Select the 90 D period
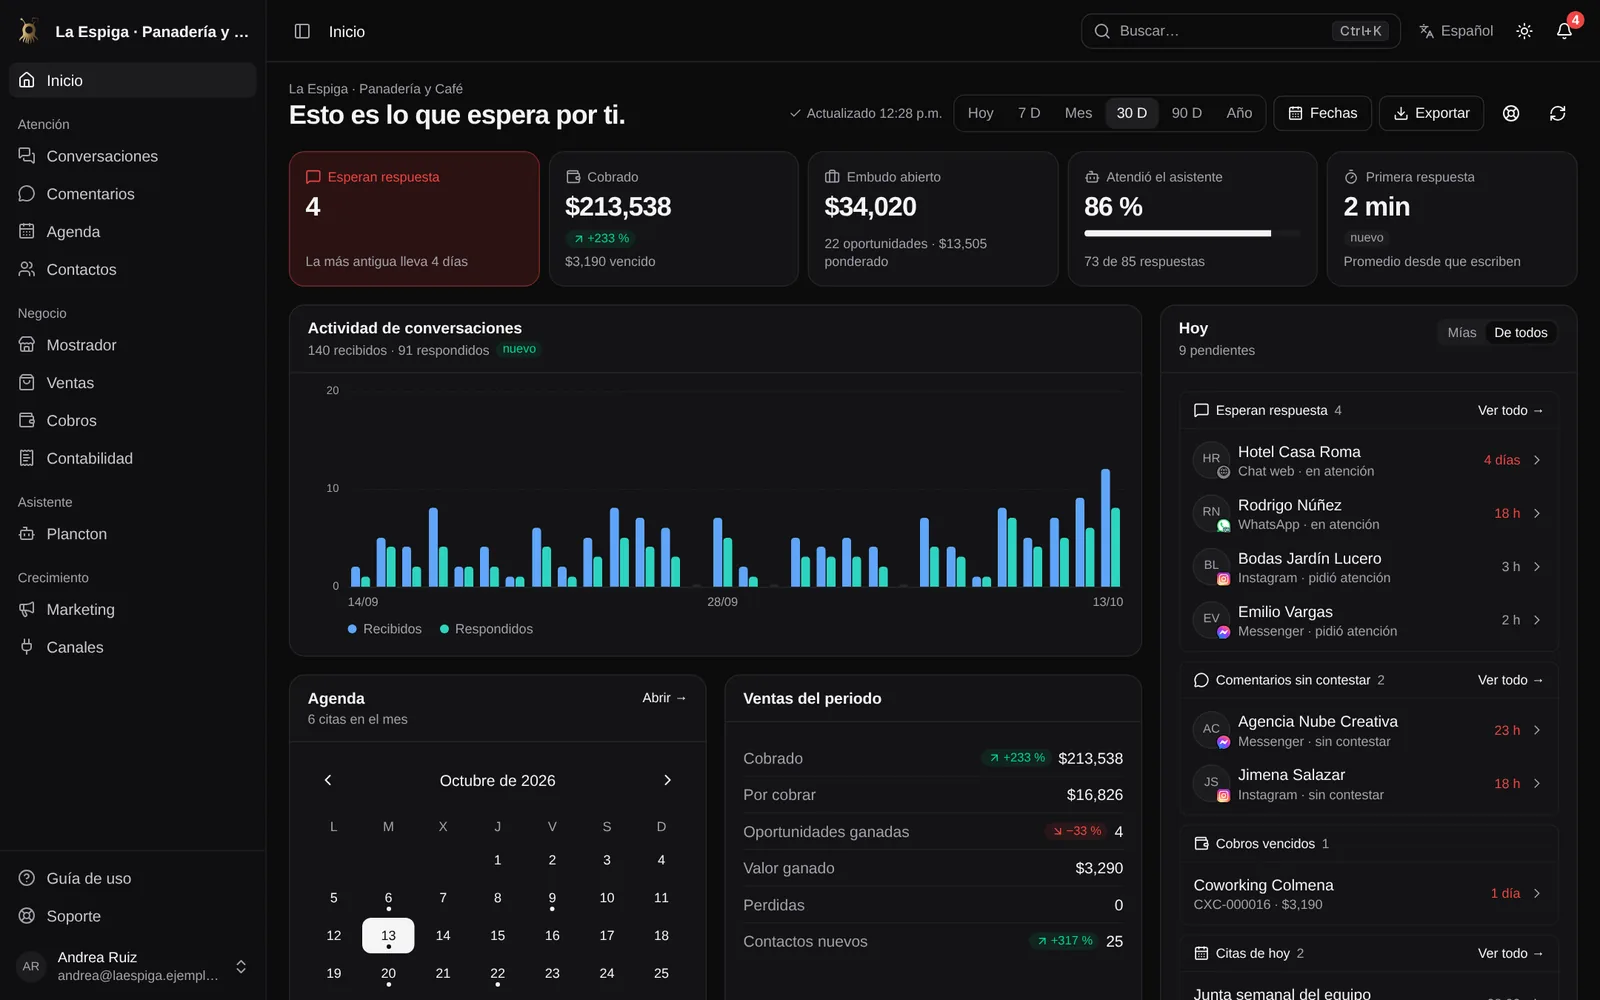The height and width of the screenshot is (1000, 1600). click(1186, 113)
